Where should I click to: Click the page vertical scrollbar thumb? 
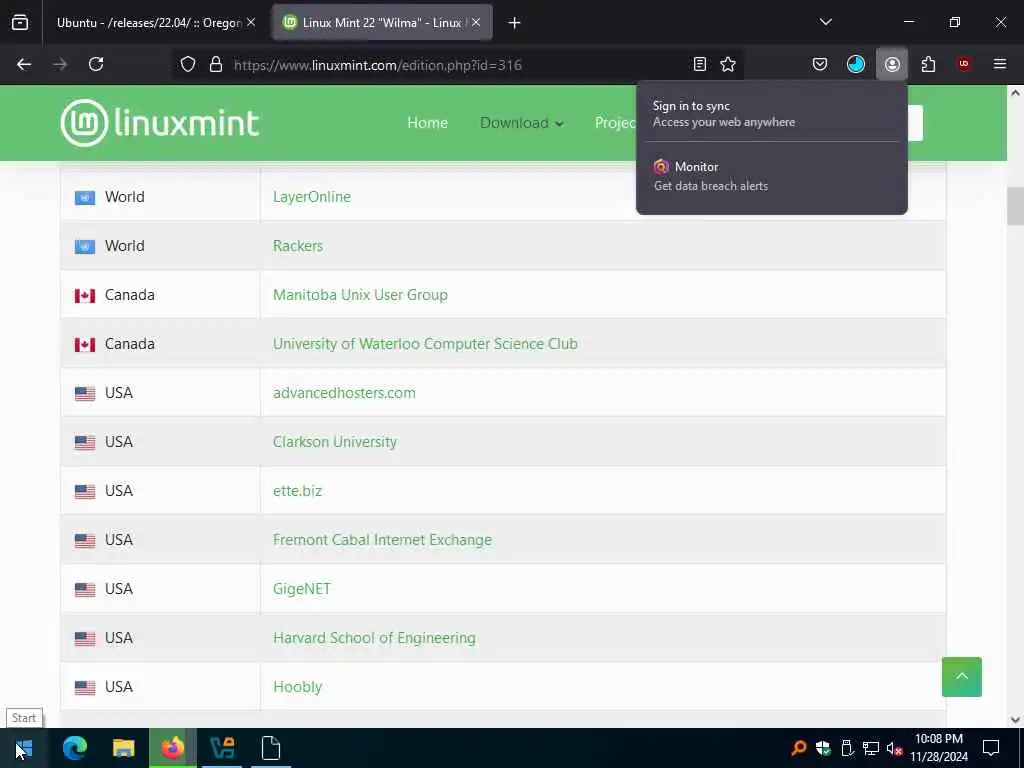click(x=1015, y=206)
